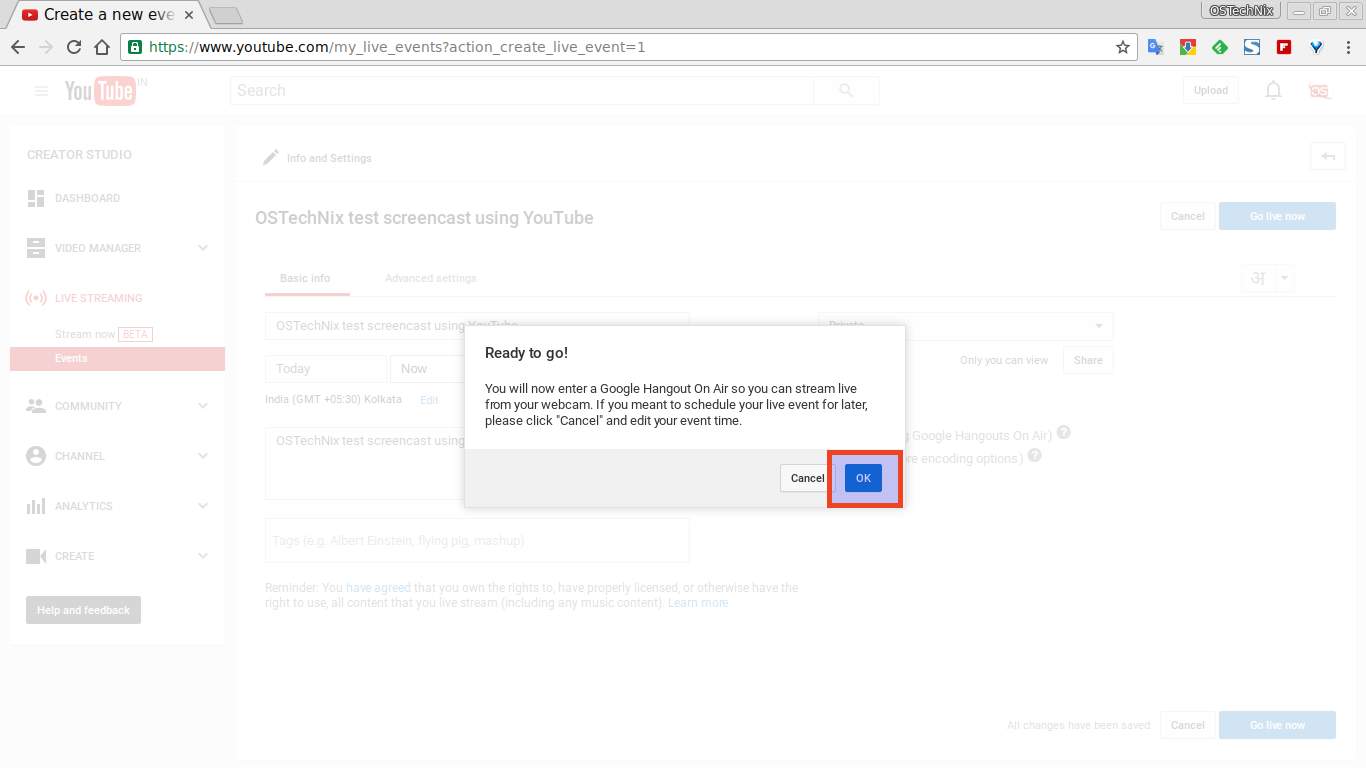Reload the page with the refresh icon
The height and width of the screenshot is (768, 1366).
[74, 47]
